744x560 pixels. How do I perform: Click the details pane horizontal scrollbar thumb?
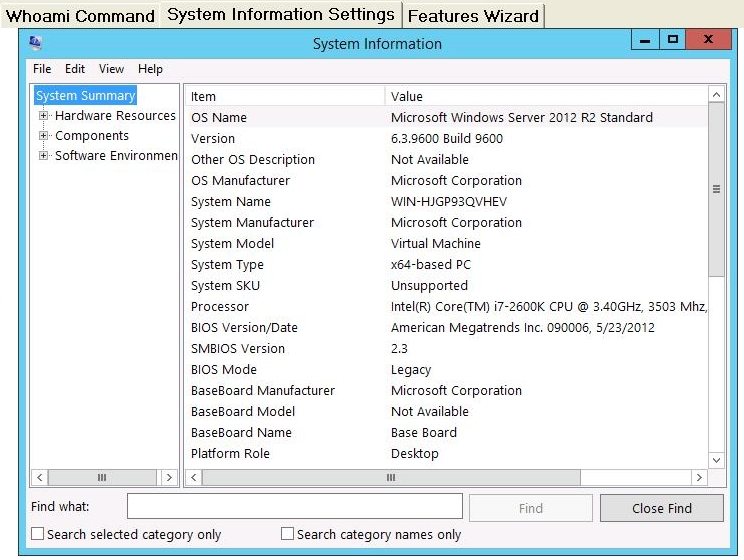point(391,477)
